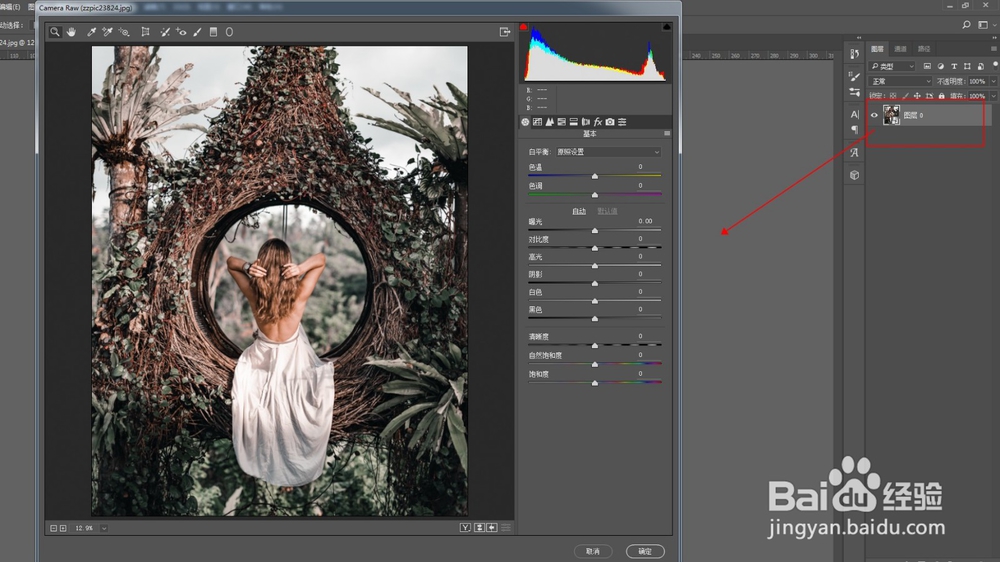Expand the opacity dropdown arrow

992,82
